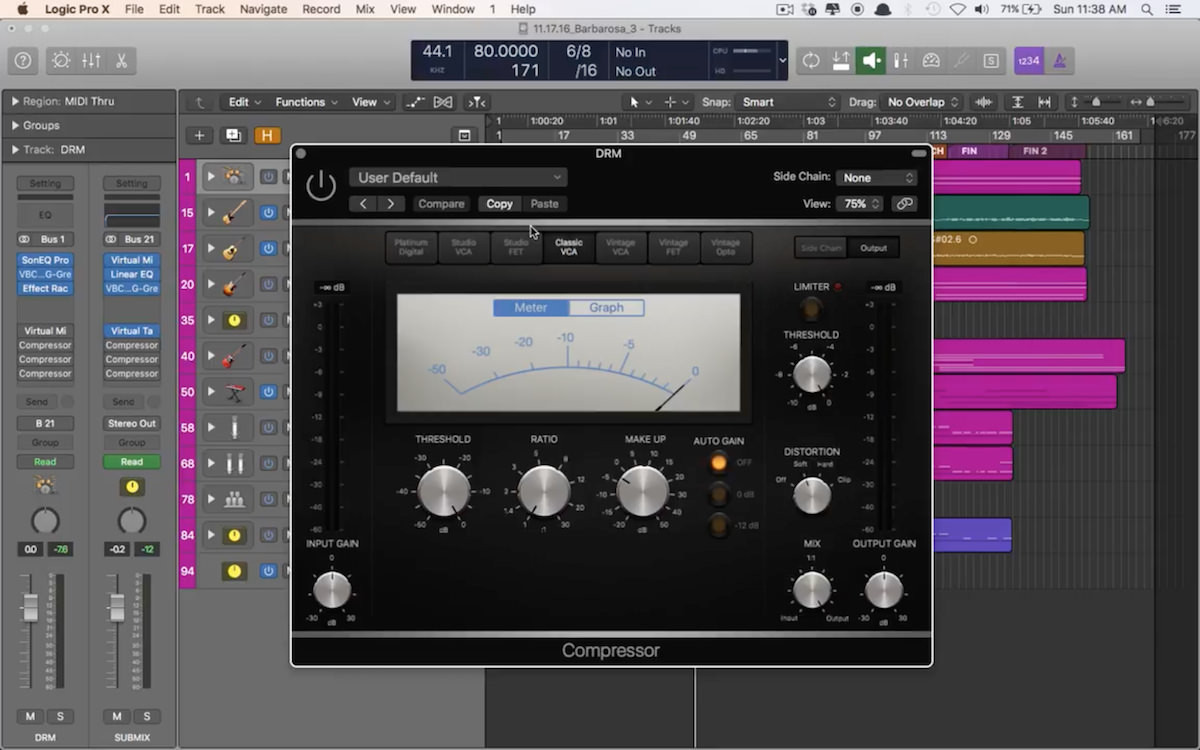This screenshot has width=1200, height=750.
Task: Toggle the count-in 1234 button
Action: (x=1028, y=60)
